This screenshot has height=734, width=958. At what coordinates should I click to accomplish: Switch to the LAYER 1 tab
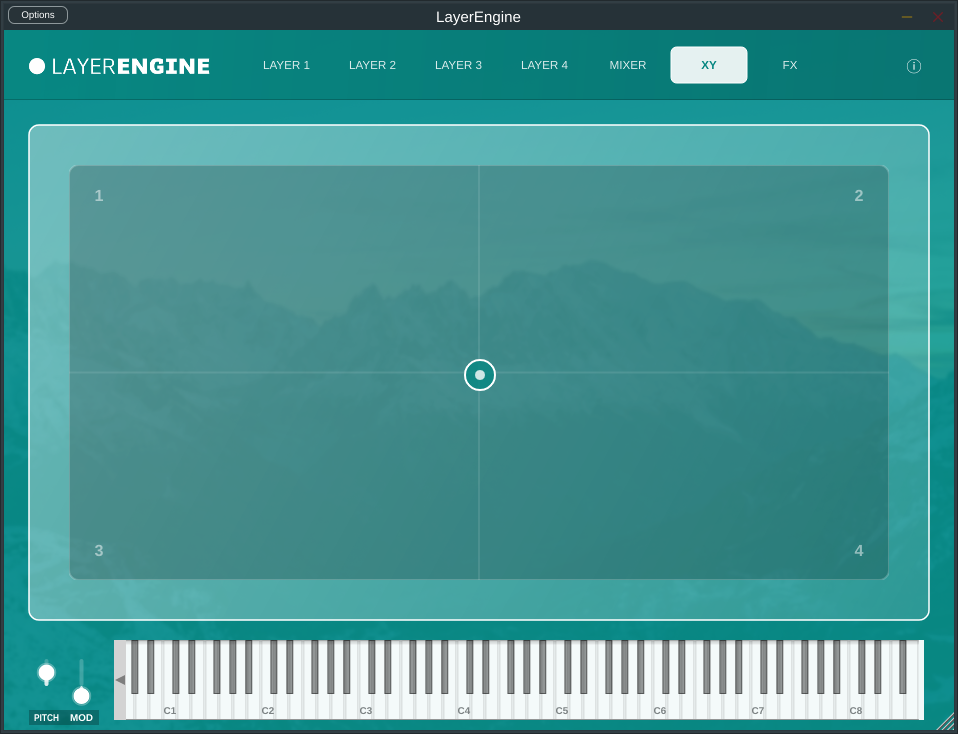(x=286, y=65)
